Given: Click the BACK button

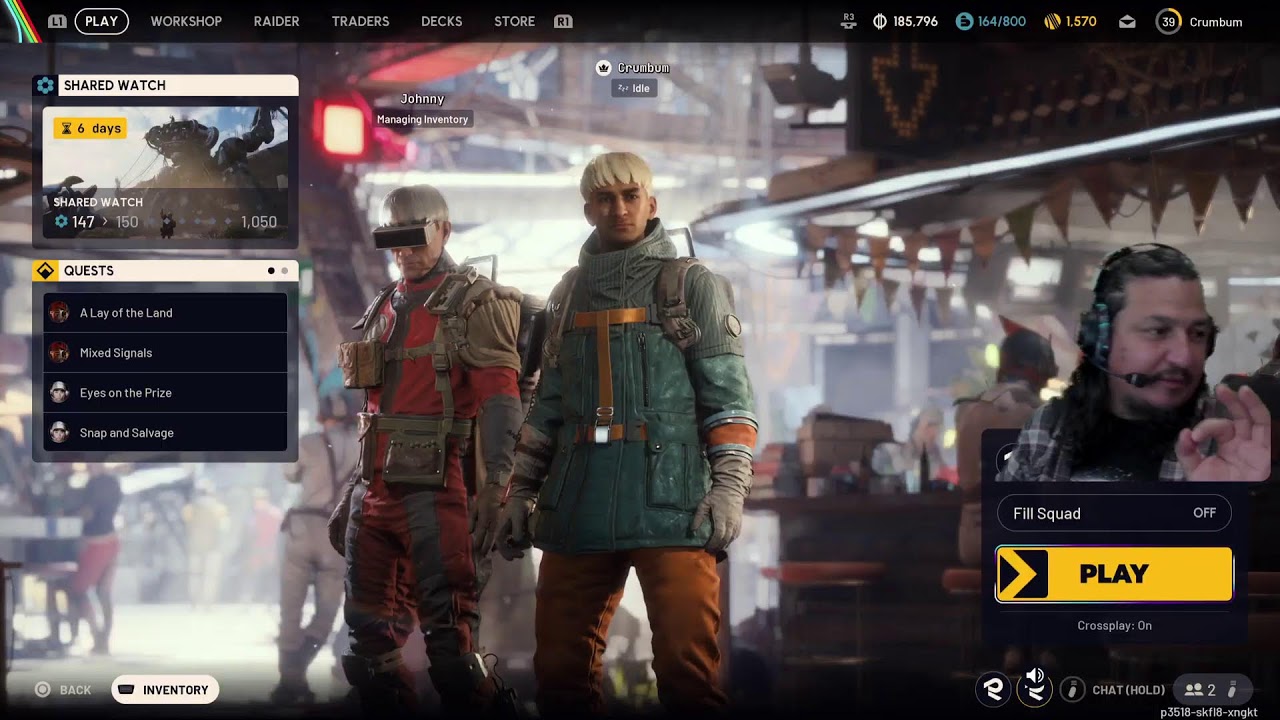Looking at the screenshot, I should click(x=63, y=690).
